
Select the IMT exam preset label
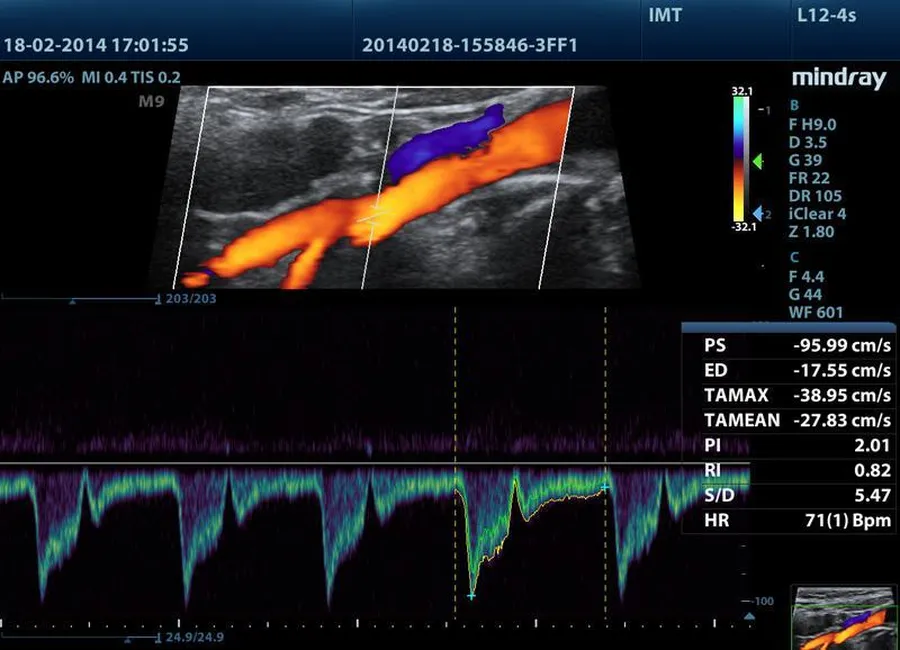point(667,15)
